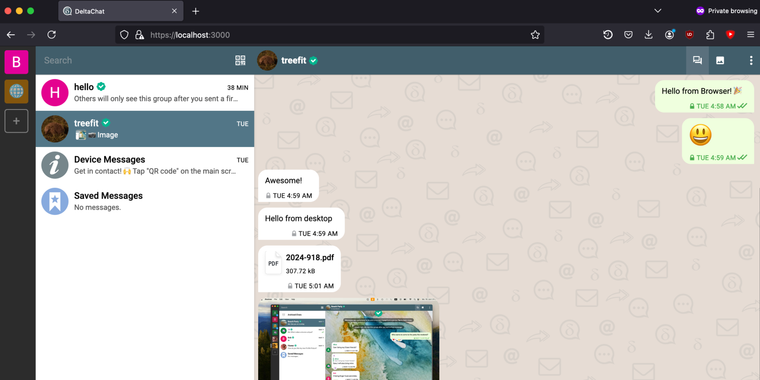Click treefit name in chat header
760x380 pixels.
pos(294,61)
